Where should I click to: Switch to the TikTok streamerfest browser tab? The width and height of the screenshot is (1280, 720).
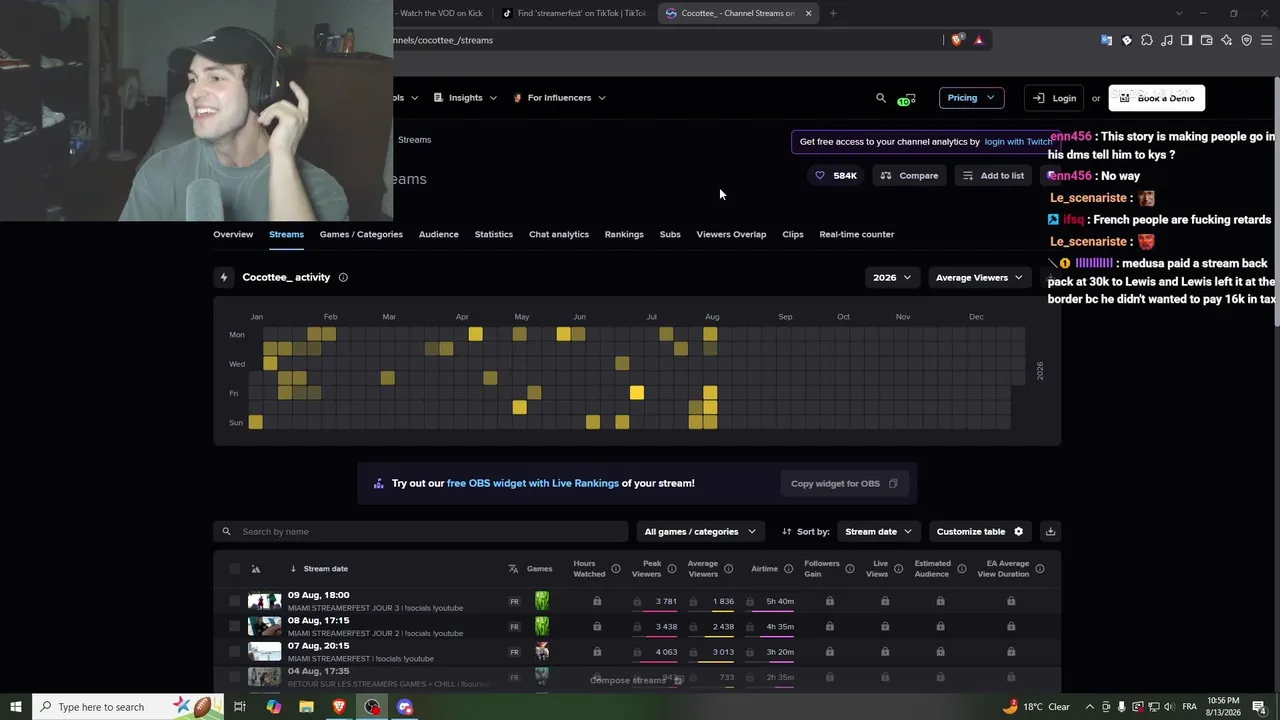(x=574, y=13)
